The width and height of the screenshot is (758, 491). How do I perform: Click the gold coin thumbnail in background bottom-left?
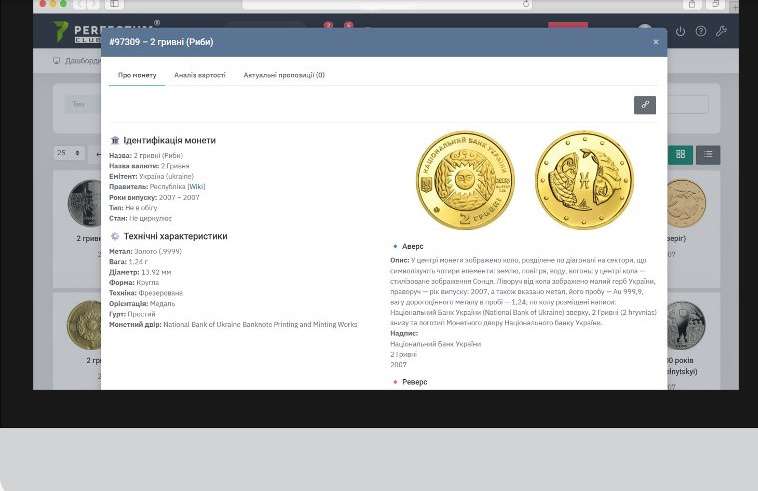[x=85, y=325]
